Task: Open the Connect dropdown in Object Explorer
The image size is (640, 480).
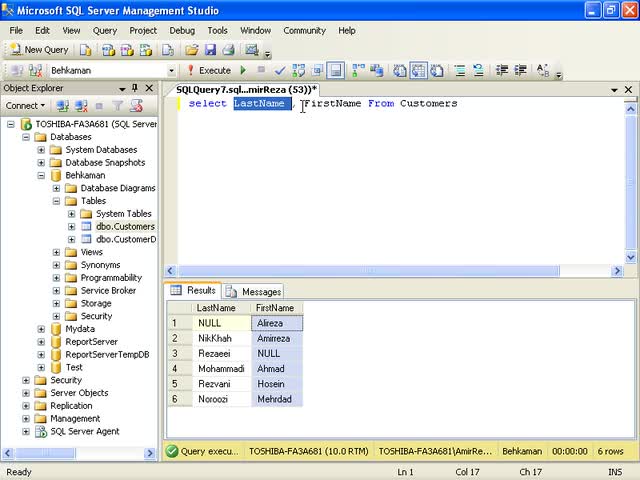Action: (25, 106)
